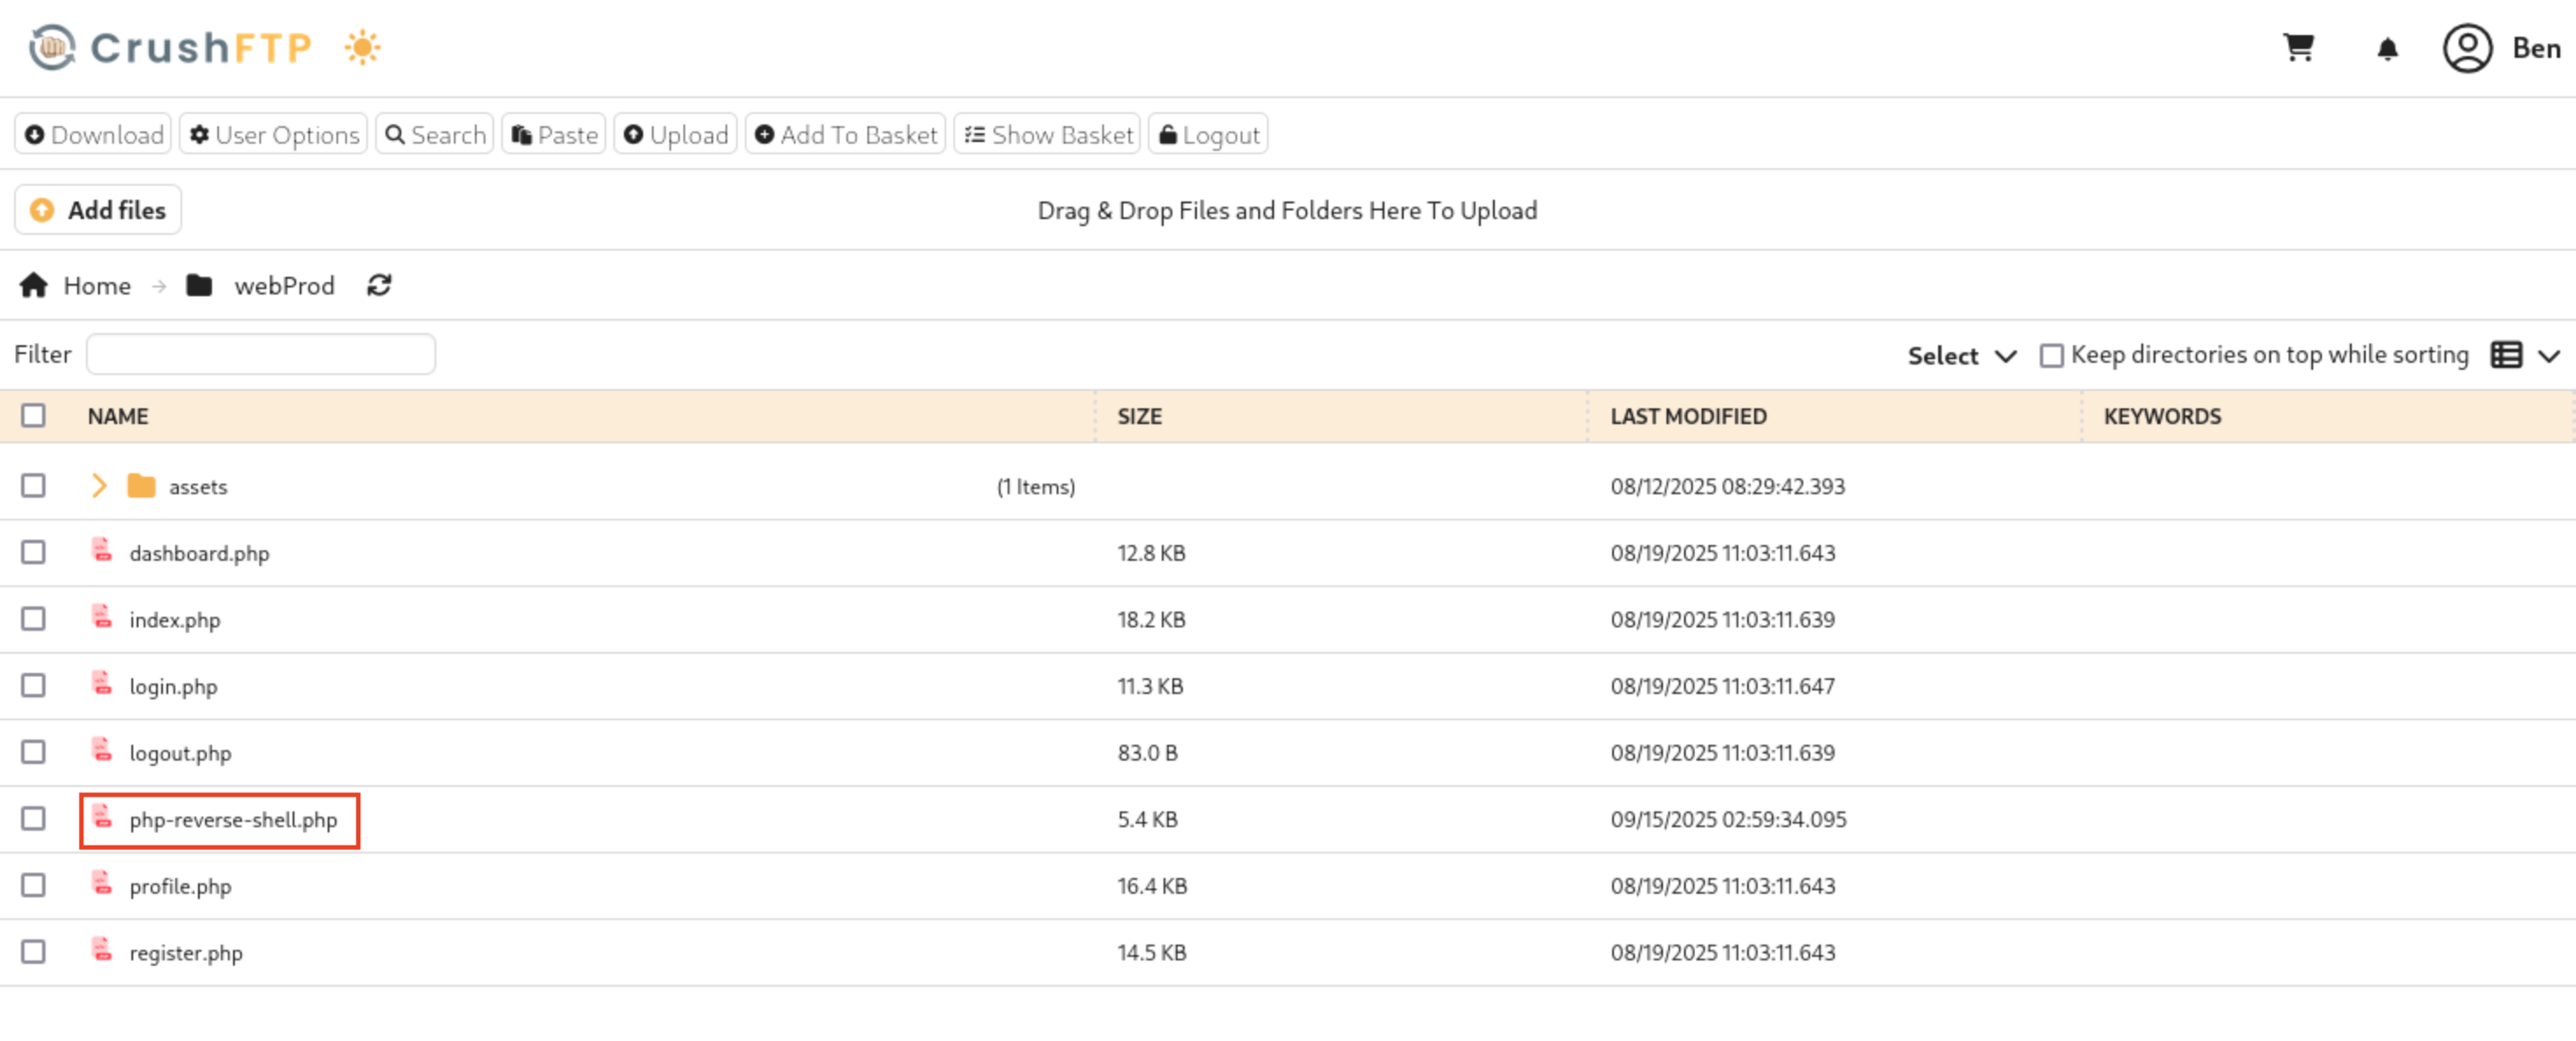Click the list view layout icon

click(2506, 355)
